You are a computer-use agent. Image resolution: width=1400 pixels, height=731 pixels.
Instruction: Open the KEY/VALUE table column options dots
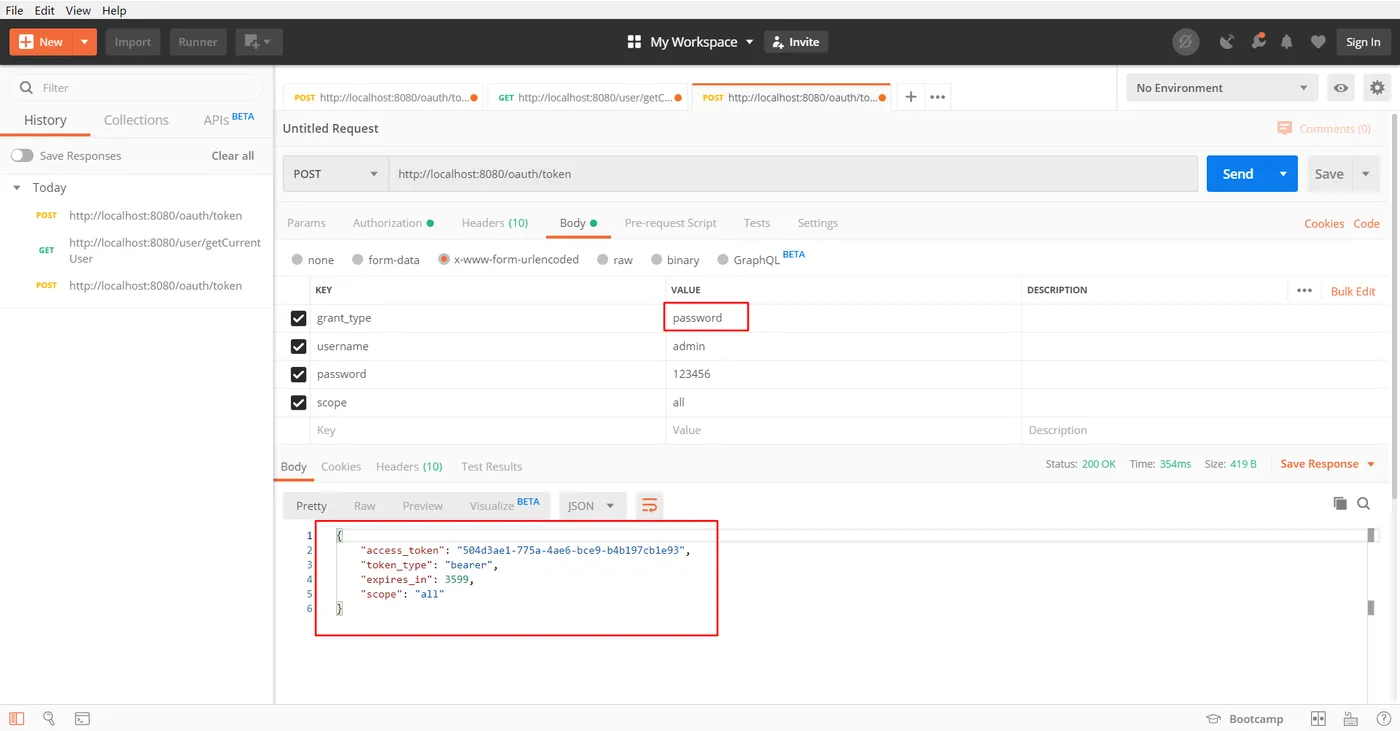(1304, 290)
